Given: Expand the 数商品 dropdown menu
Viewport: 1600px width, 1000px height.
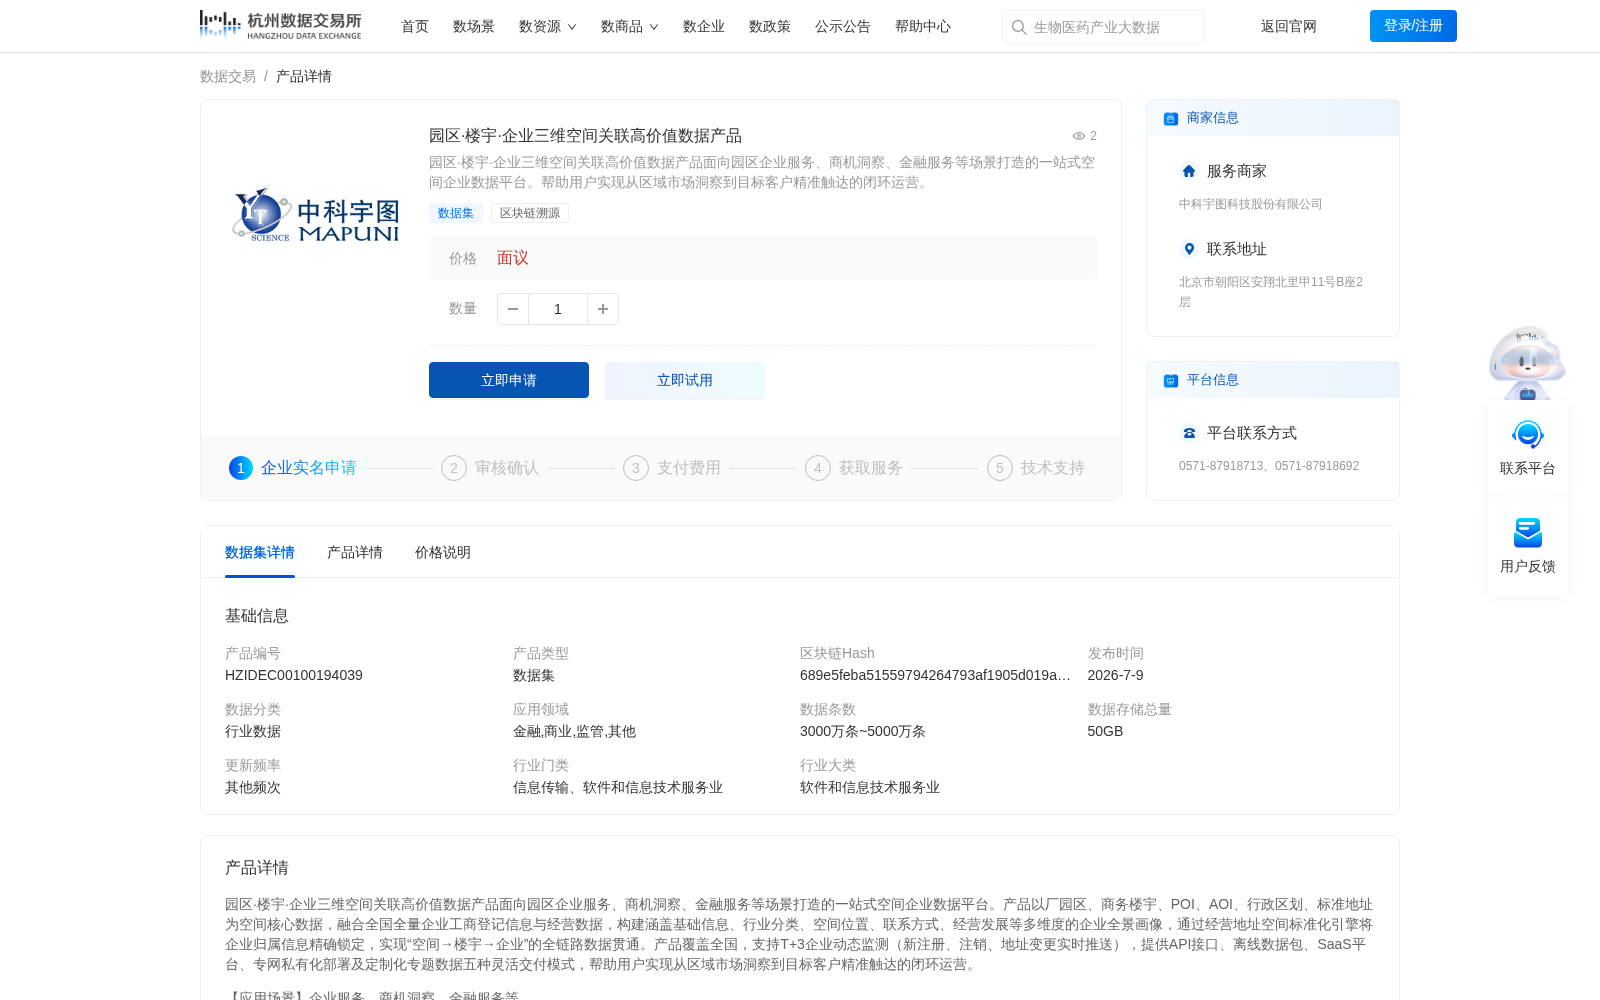Looking at the screenshot, I should [630, 26].
